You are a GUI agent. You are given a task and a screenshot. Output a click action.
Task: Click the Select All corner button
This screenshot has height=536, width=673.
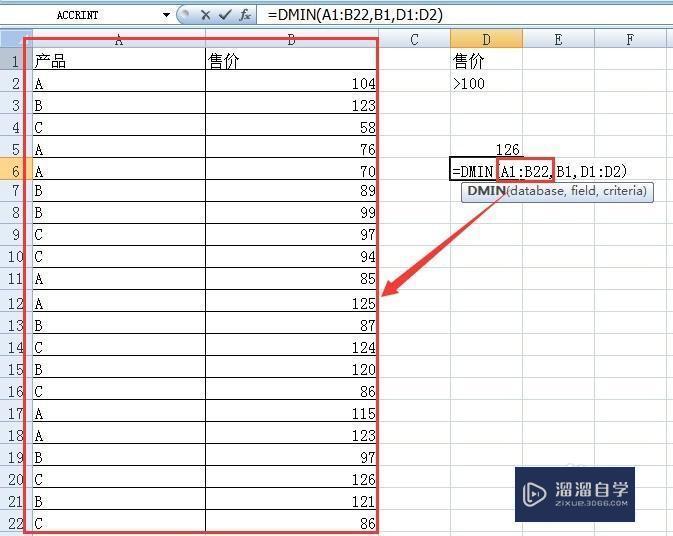(16, 39)
